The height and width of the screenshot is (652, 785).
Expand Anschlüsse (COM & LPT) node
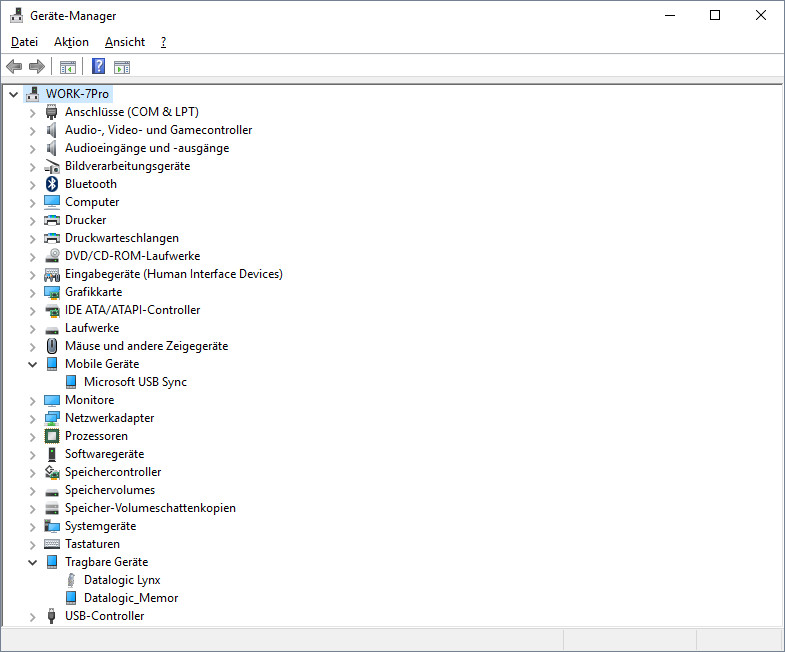pyautogui.click(x=32, y=112)
